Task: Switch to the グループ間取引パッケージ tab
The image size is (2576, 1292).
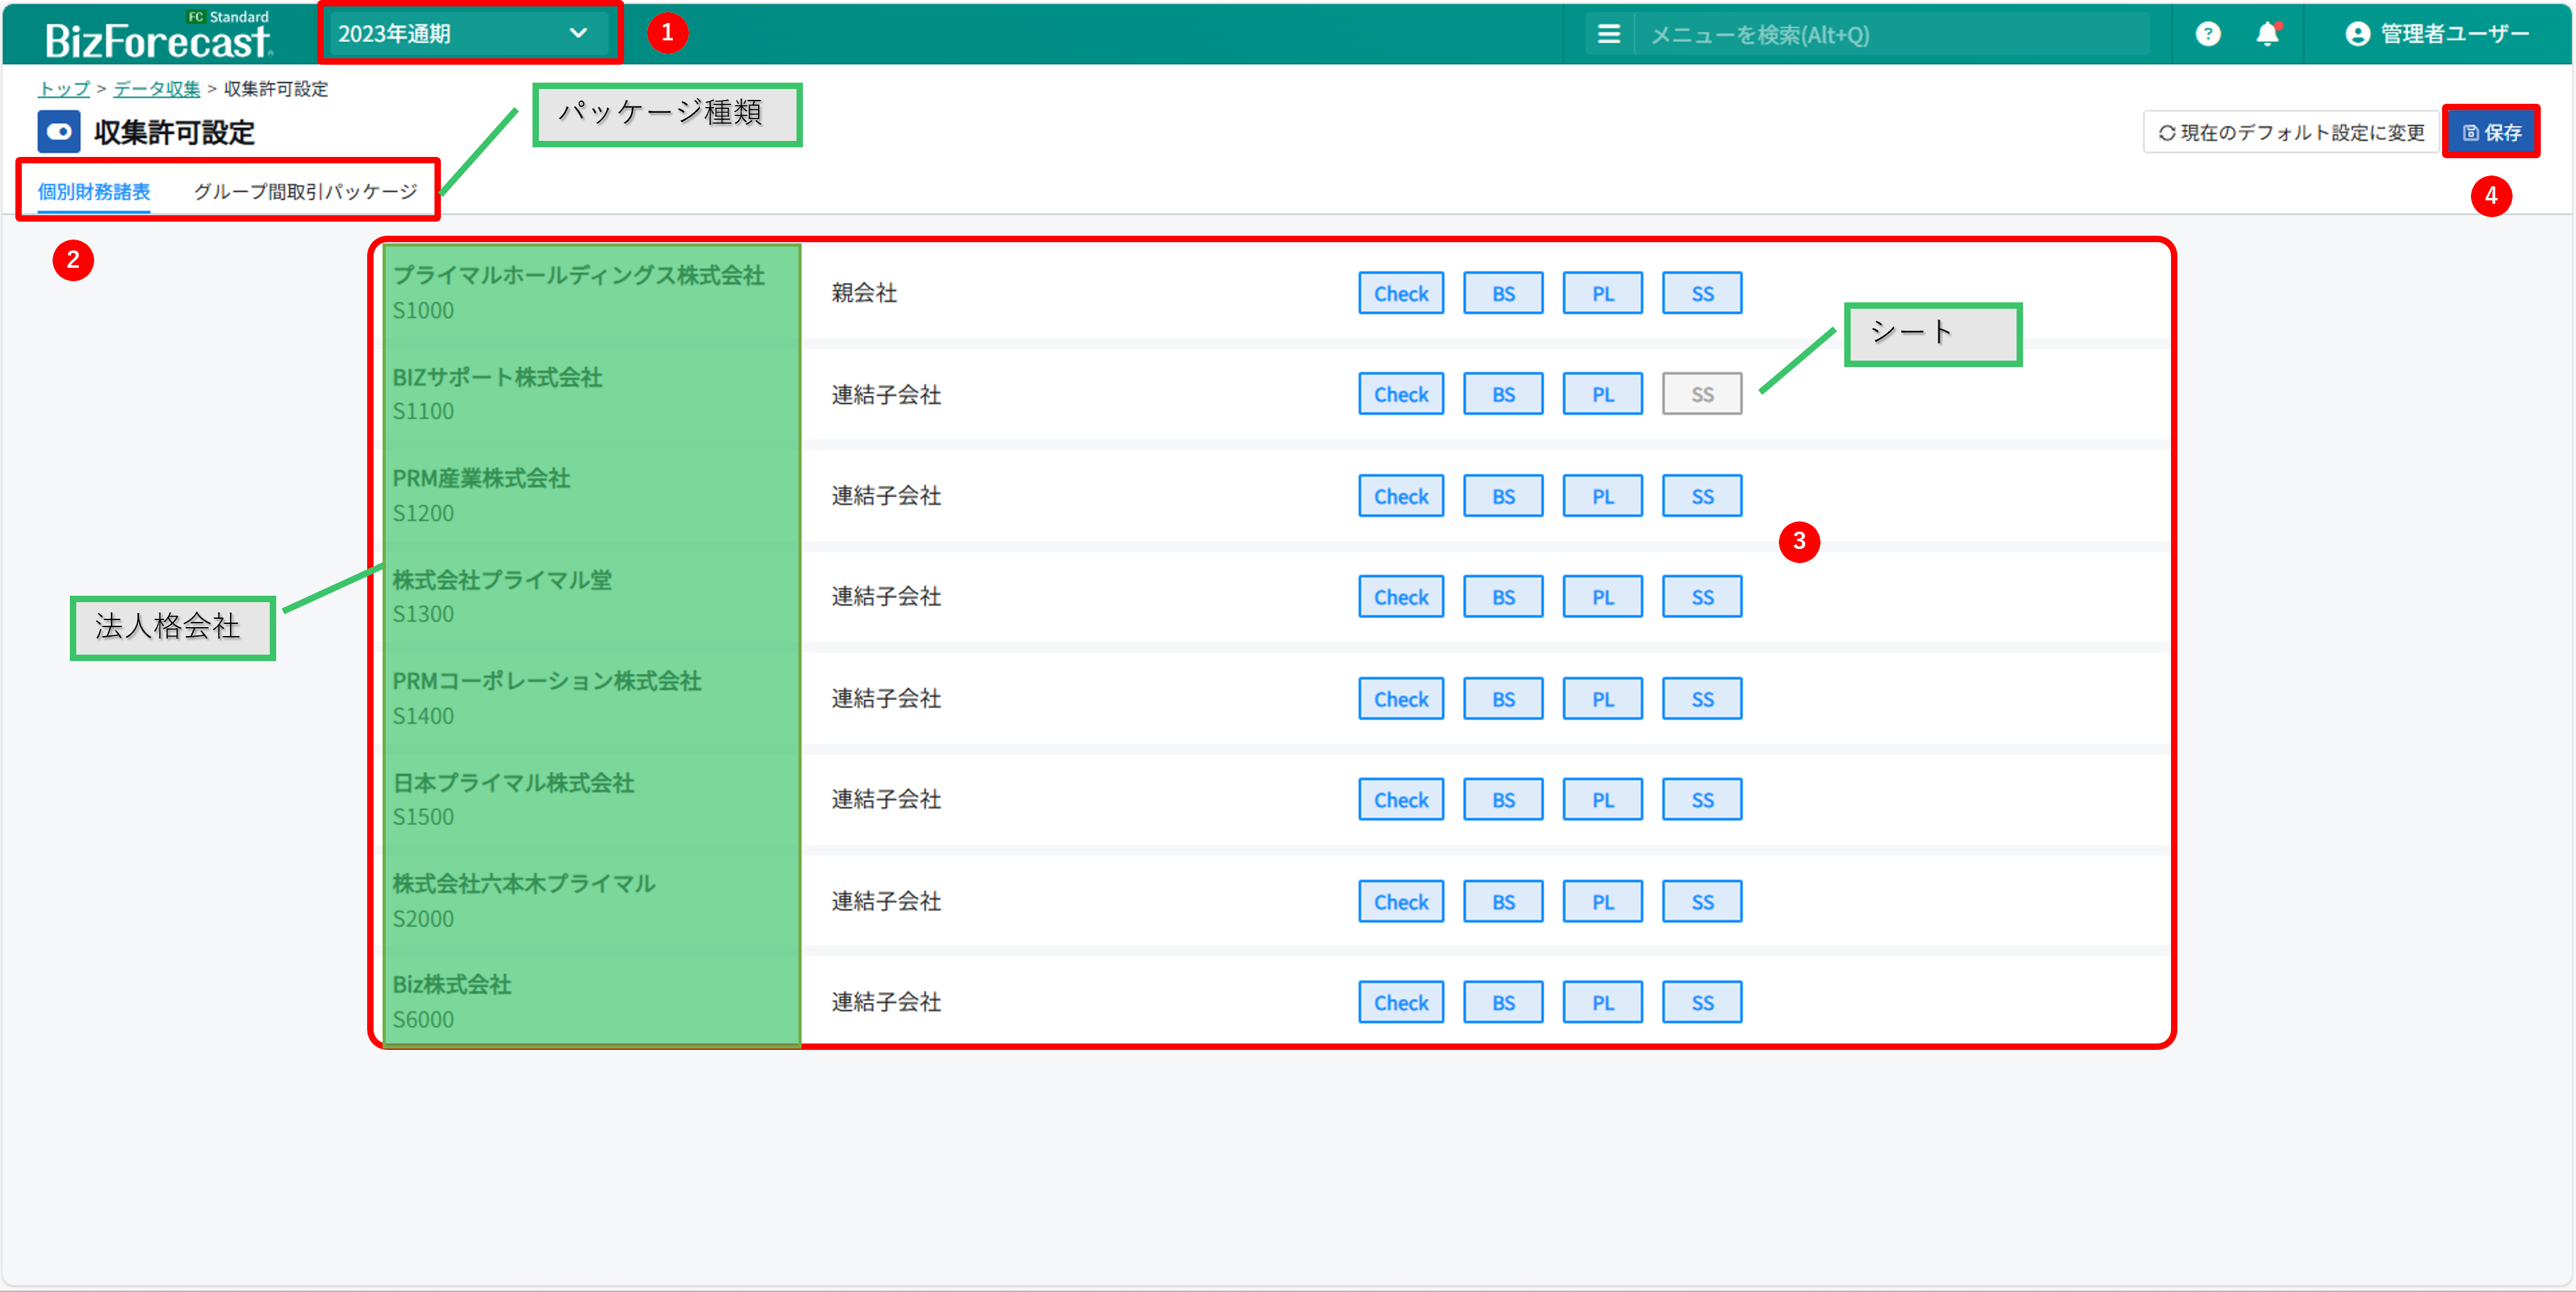Action: pyautogui.click(x=305, y=191)
